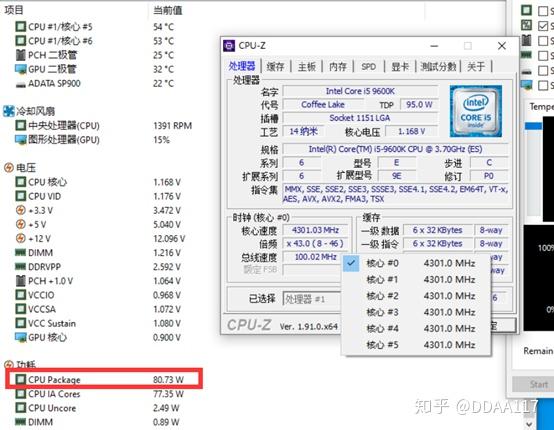Screen dimensions: 554x430
Task: Click the 规格 specification field
Action: (395, 149)
